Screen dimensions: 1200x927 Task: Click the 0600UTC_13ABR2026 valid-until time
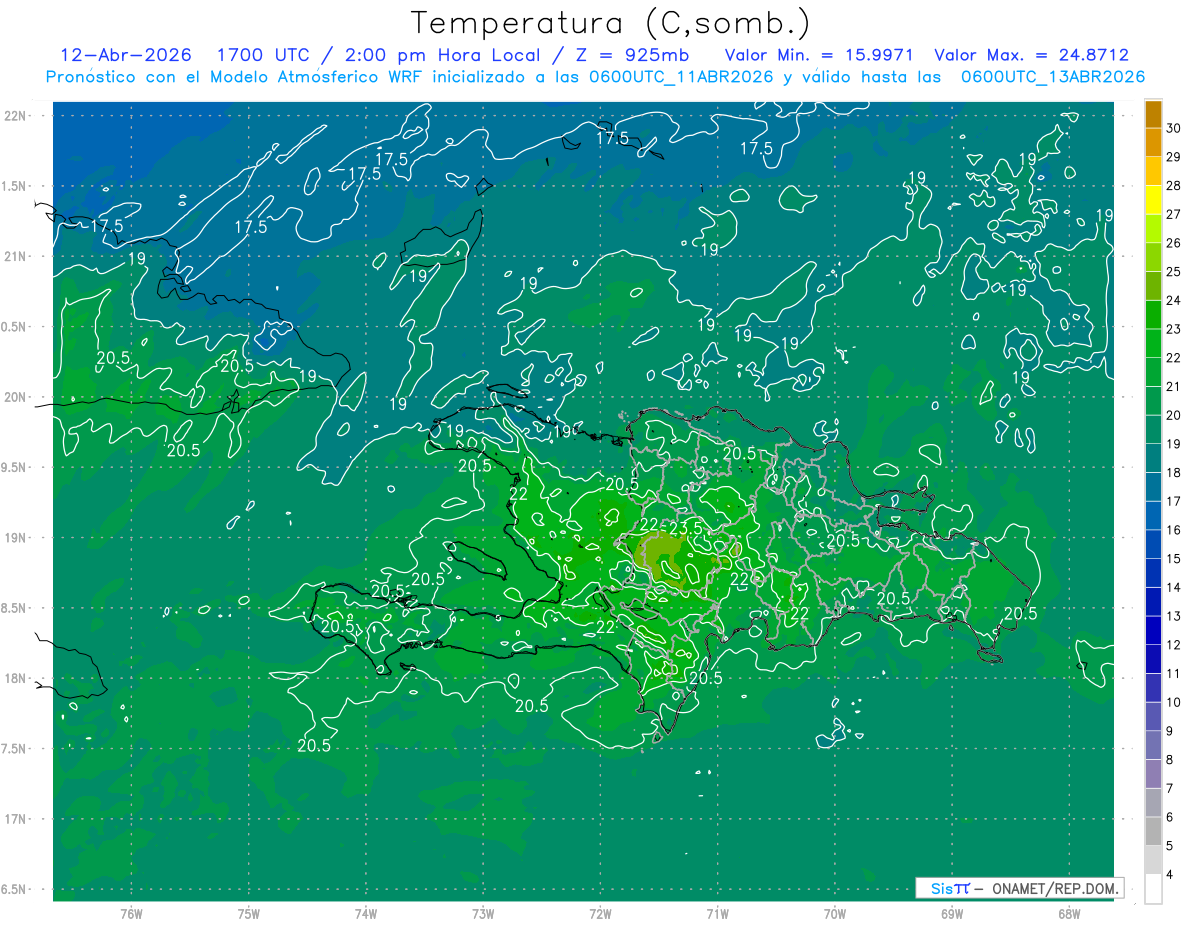[1052, 77]
